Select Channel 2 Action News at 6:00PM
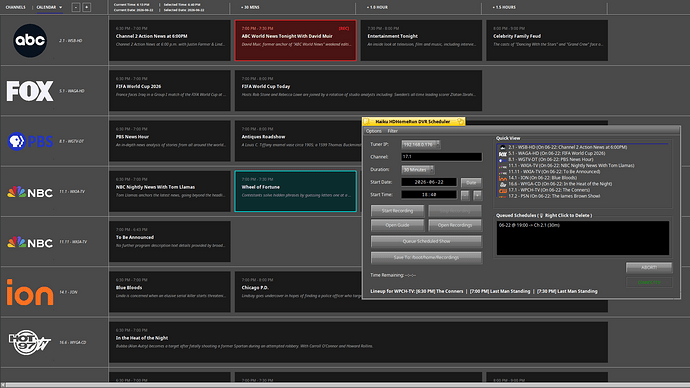This screenshot has height=388, width=690. pos(170,40)
